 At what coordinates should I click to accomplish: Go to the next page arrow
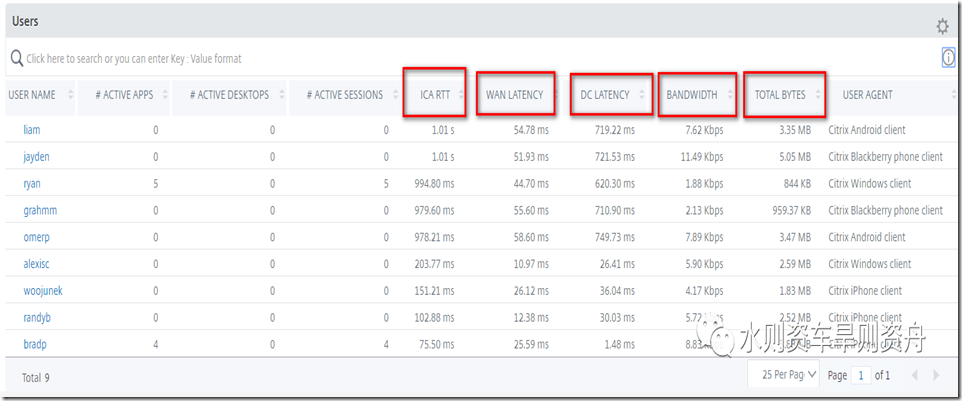pyautogui.click(x=936, y=375)
